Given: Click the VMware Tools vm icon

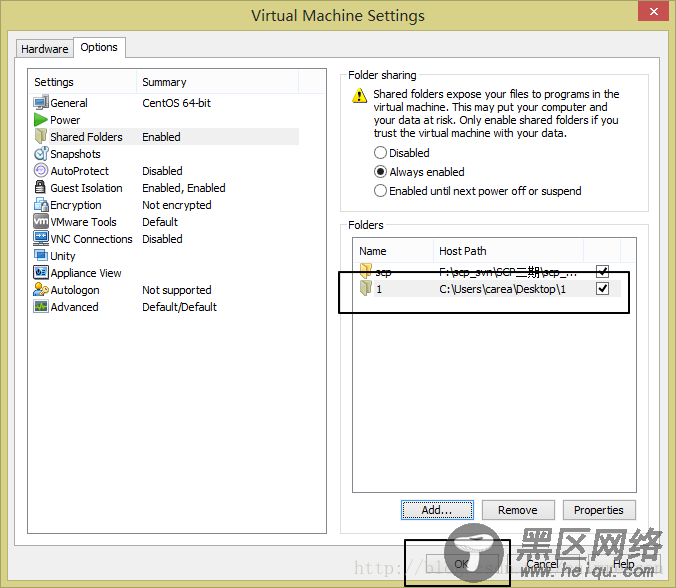Looking at the screenshot, I should (41, 221).
